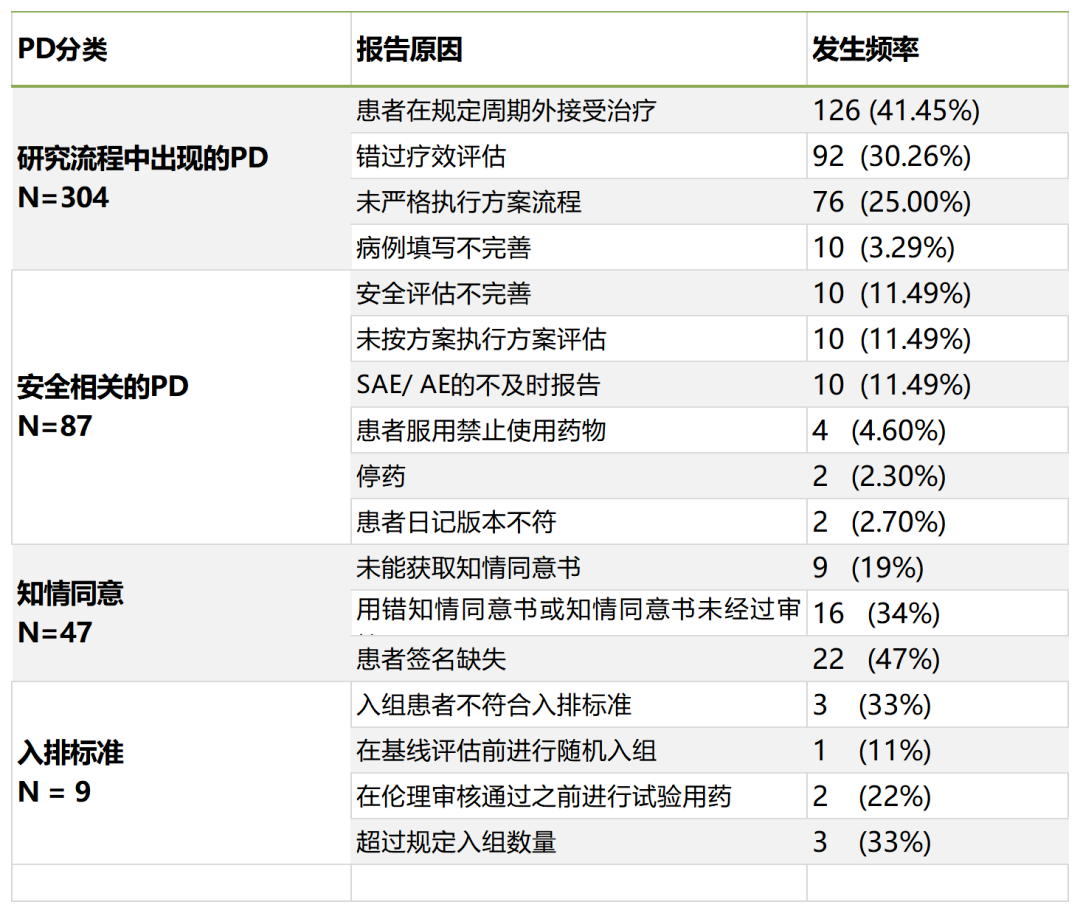Select the 超过规定入组数量 cell
The image size is (1080, 913).
coord(456,842)
